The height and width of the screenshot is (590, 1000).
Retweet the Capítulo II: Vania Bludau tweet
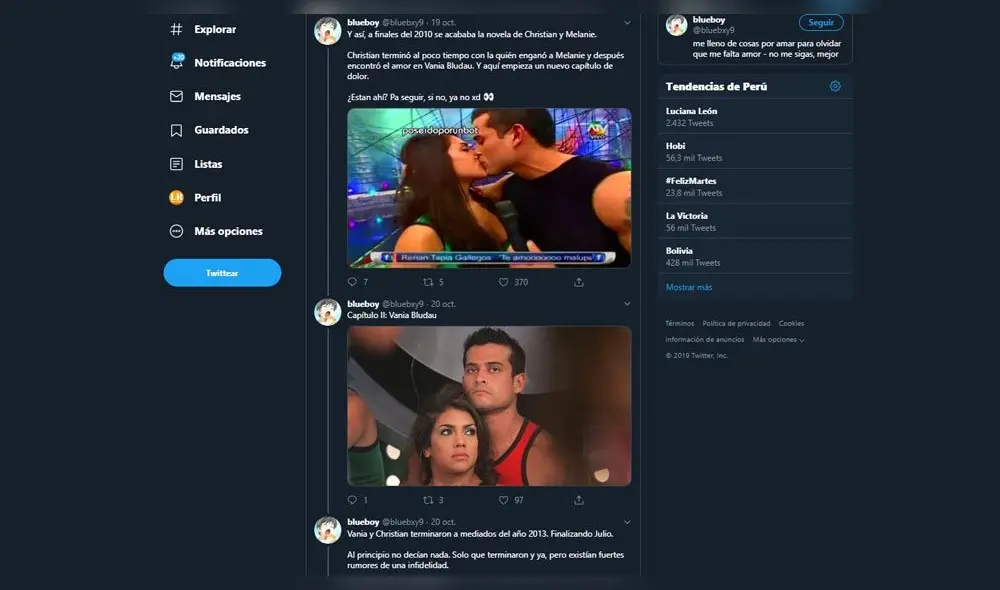[x=427, y=499]
